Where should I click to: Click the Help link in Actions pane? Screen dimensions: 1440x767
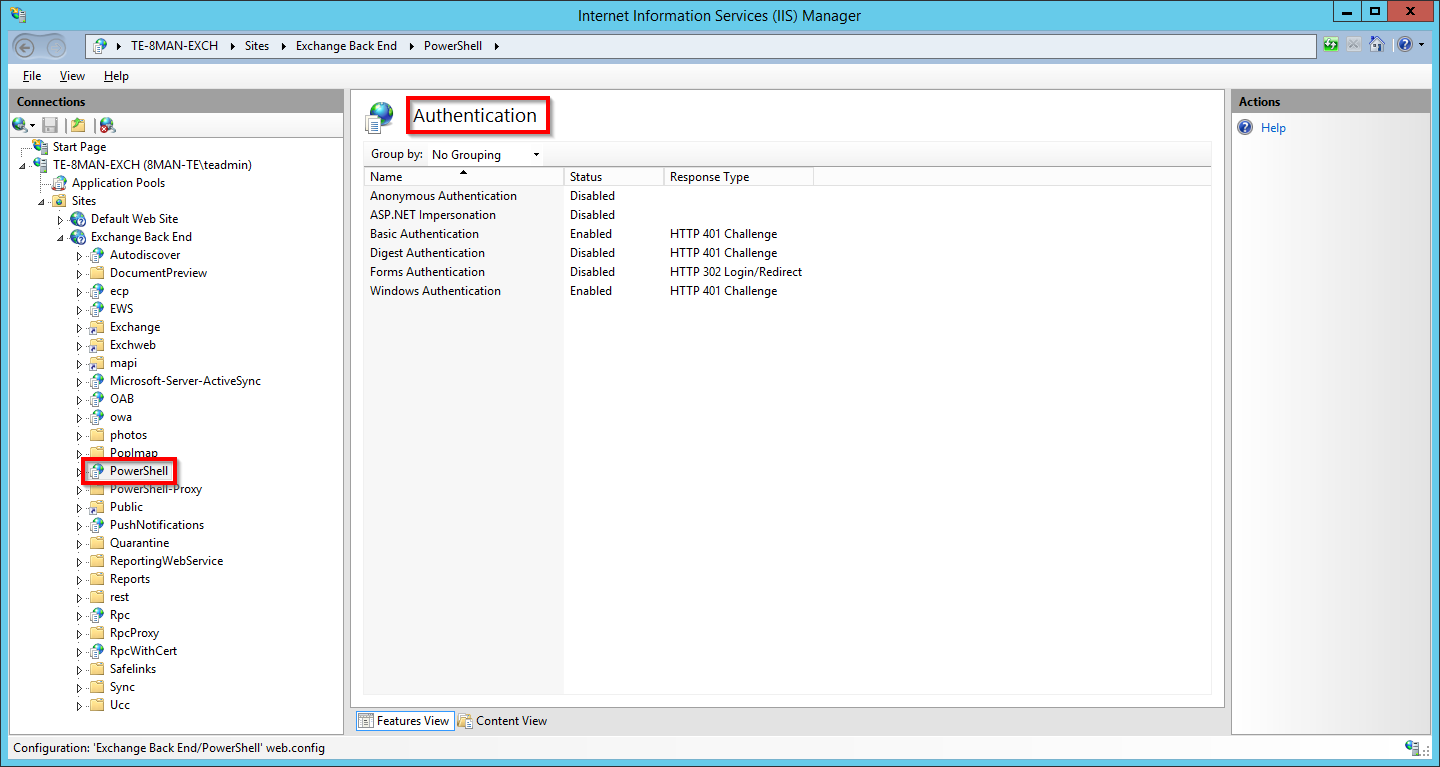click(1273, 128)
